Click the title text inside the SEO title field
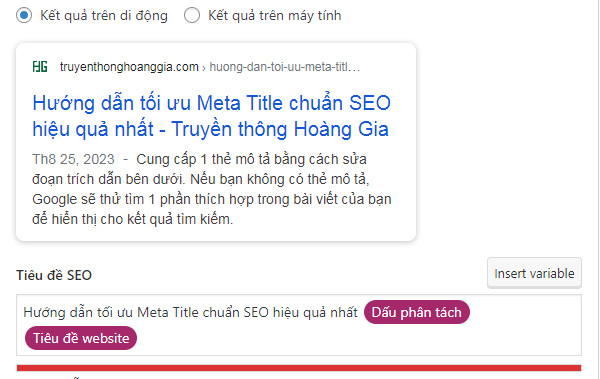This screenshot has height=379, width=600. 190,312
